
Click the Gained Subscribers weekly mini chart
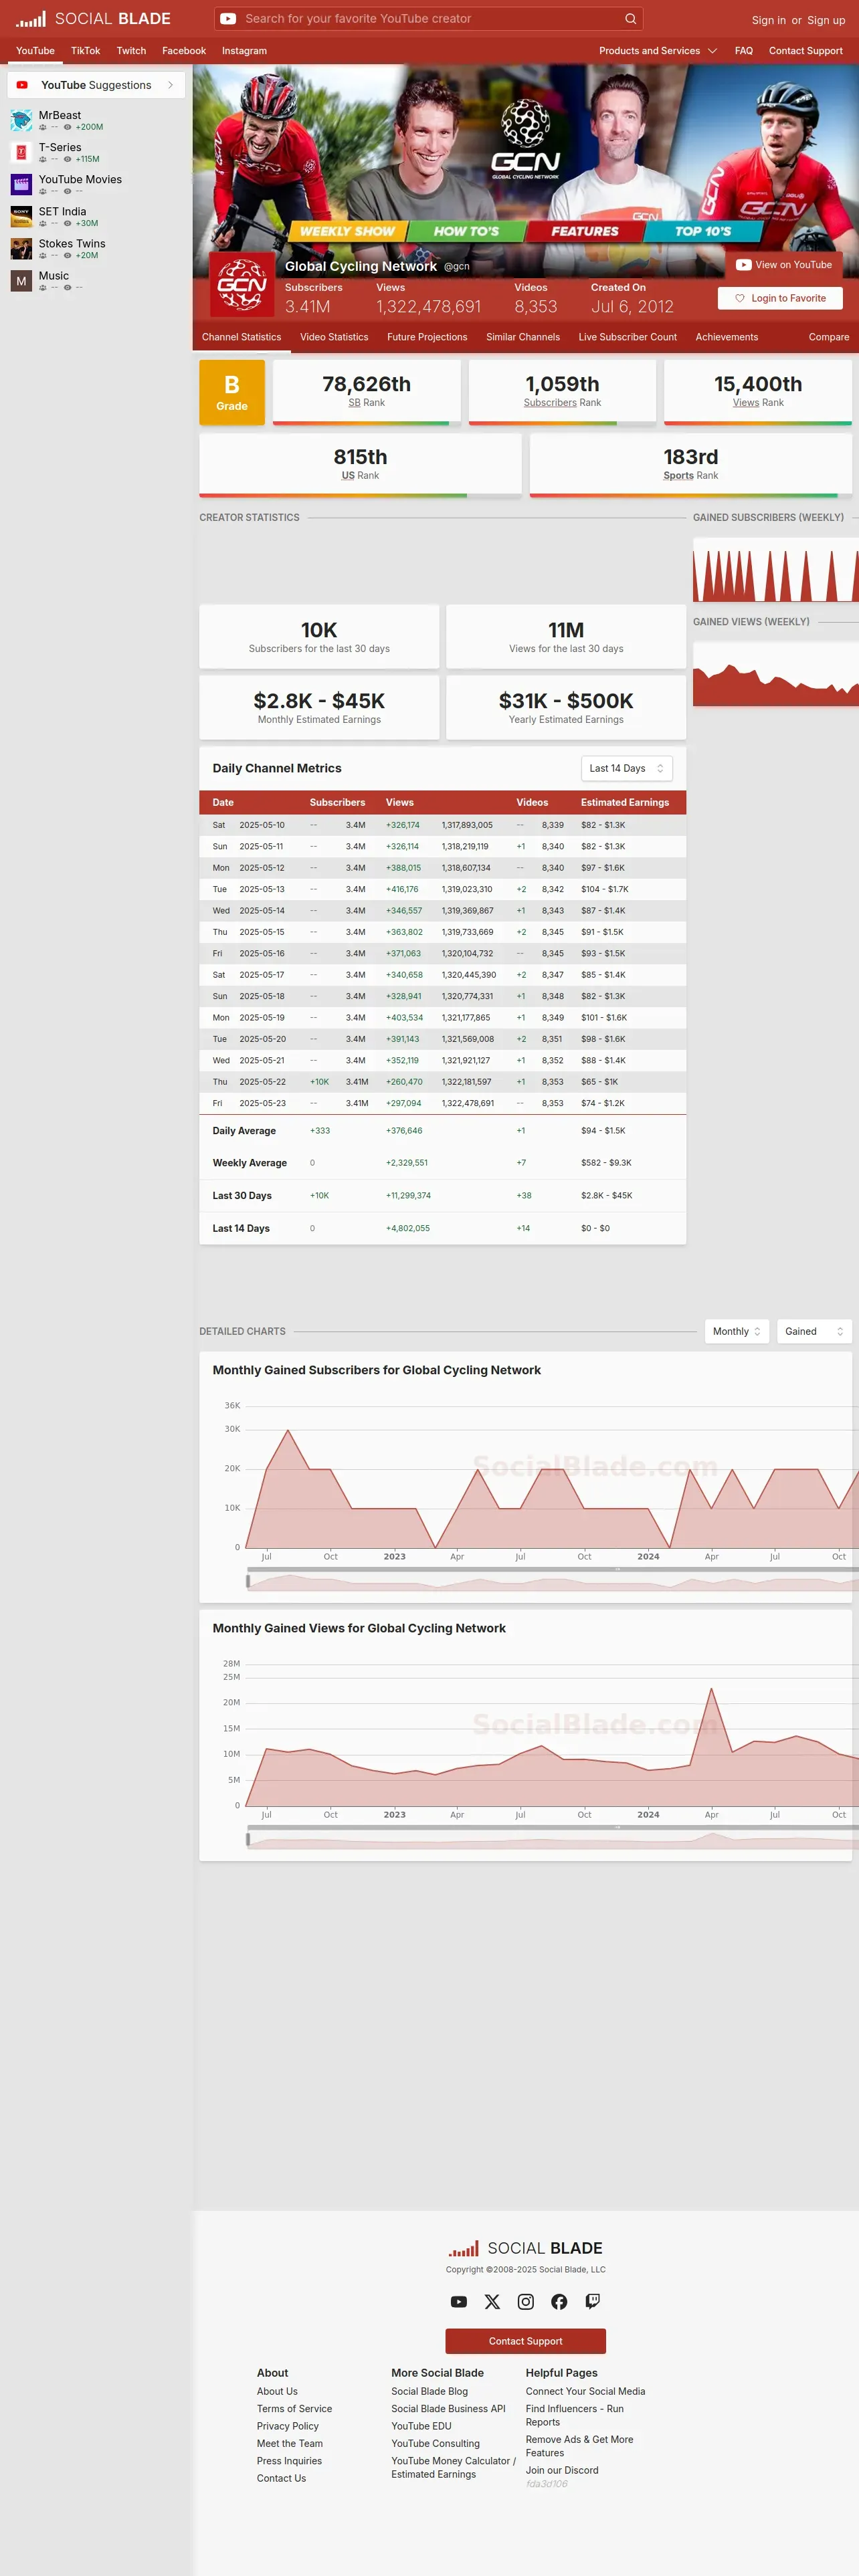(776, 570)
